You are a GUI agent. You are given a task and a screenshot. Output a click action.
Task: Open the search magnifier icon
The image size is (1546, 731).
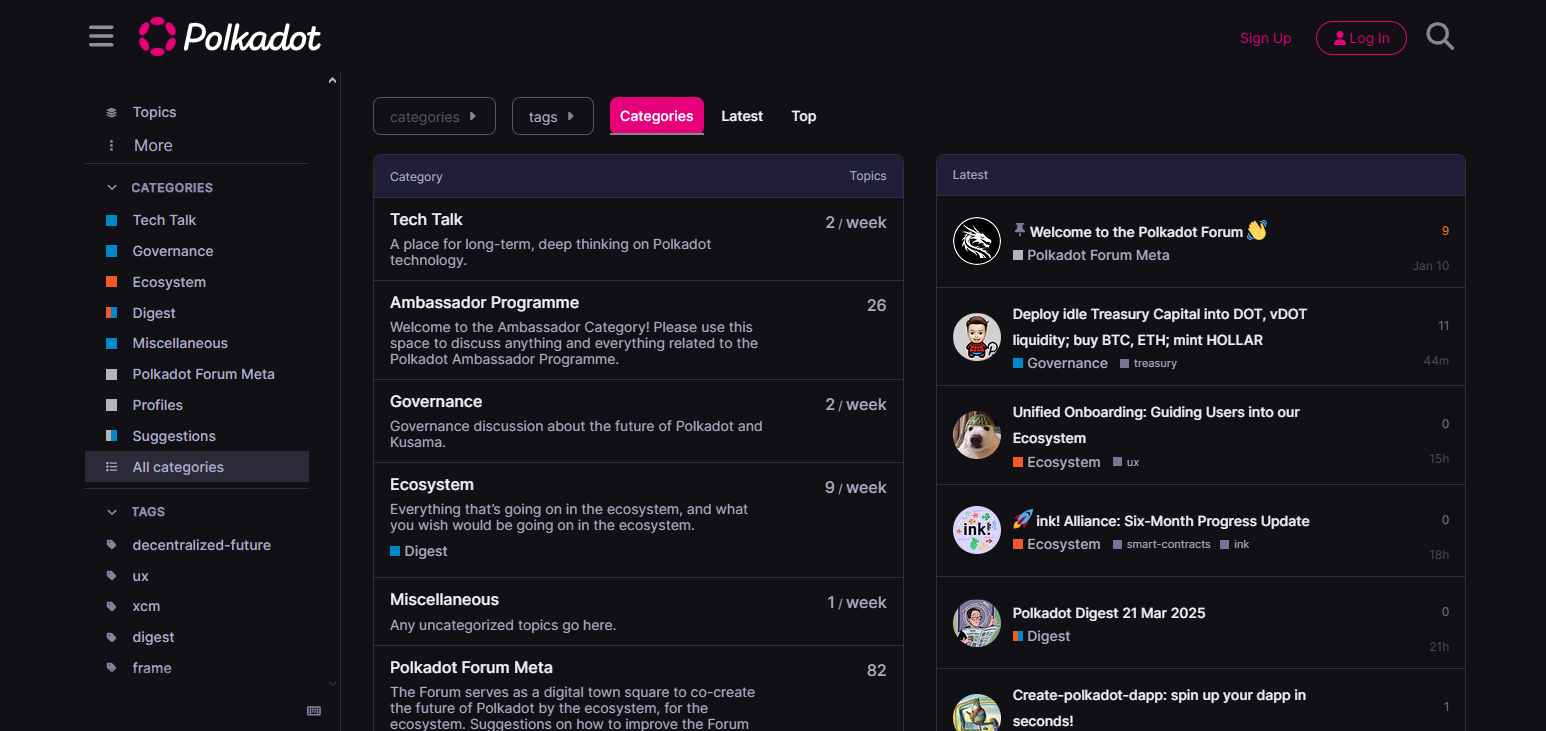1440,37
